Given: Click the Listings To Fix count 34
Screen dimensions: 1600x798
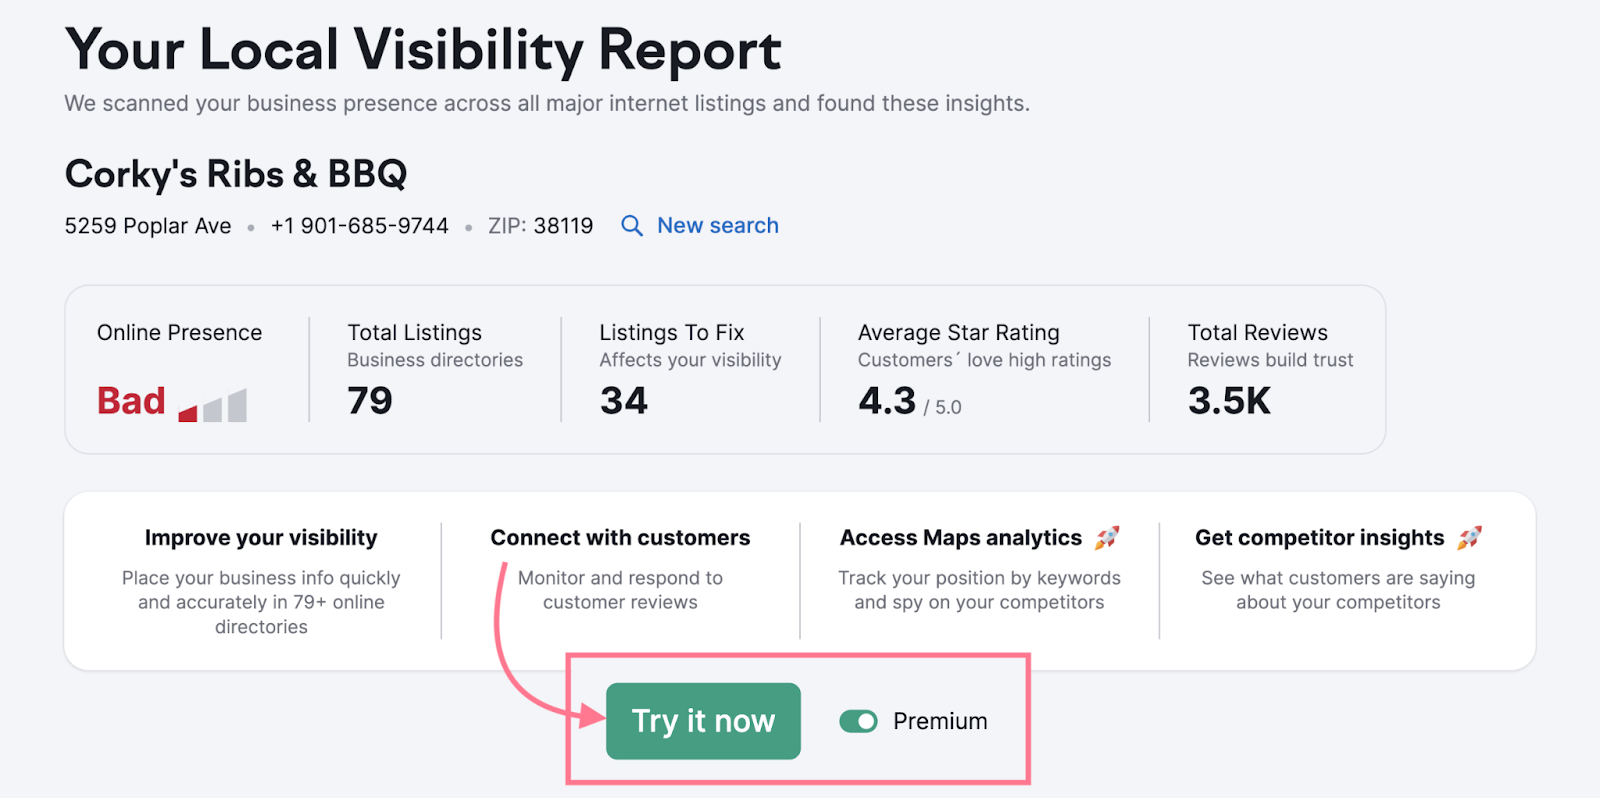Looking at the screenshot, I should (624, 401).
